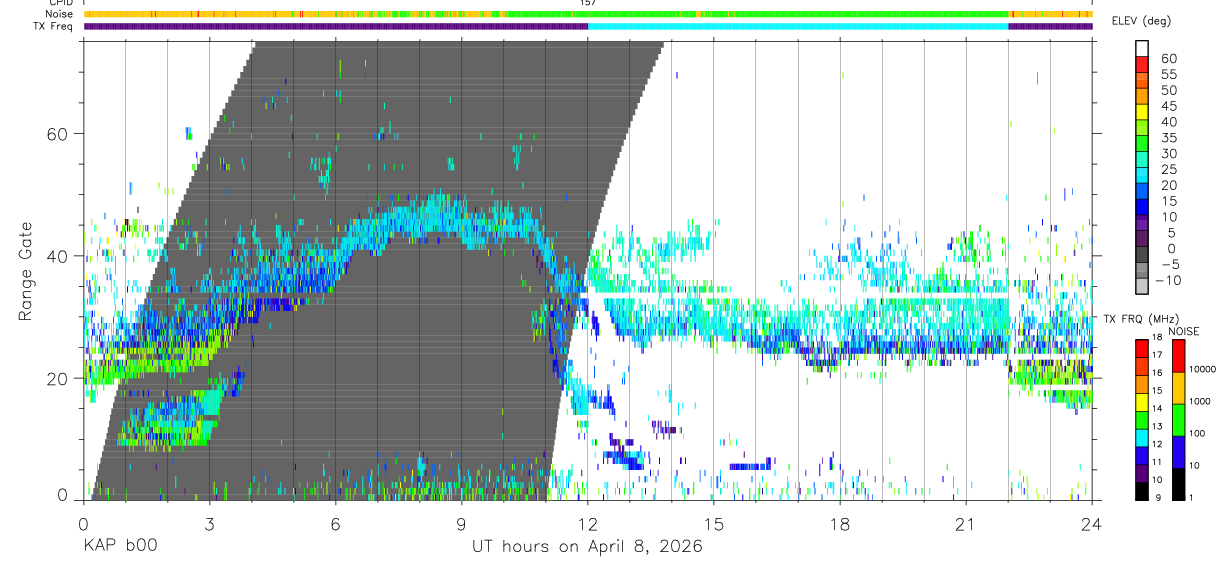Click the Noise color strip above the plot

pos(588,14)
